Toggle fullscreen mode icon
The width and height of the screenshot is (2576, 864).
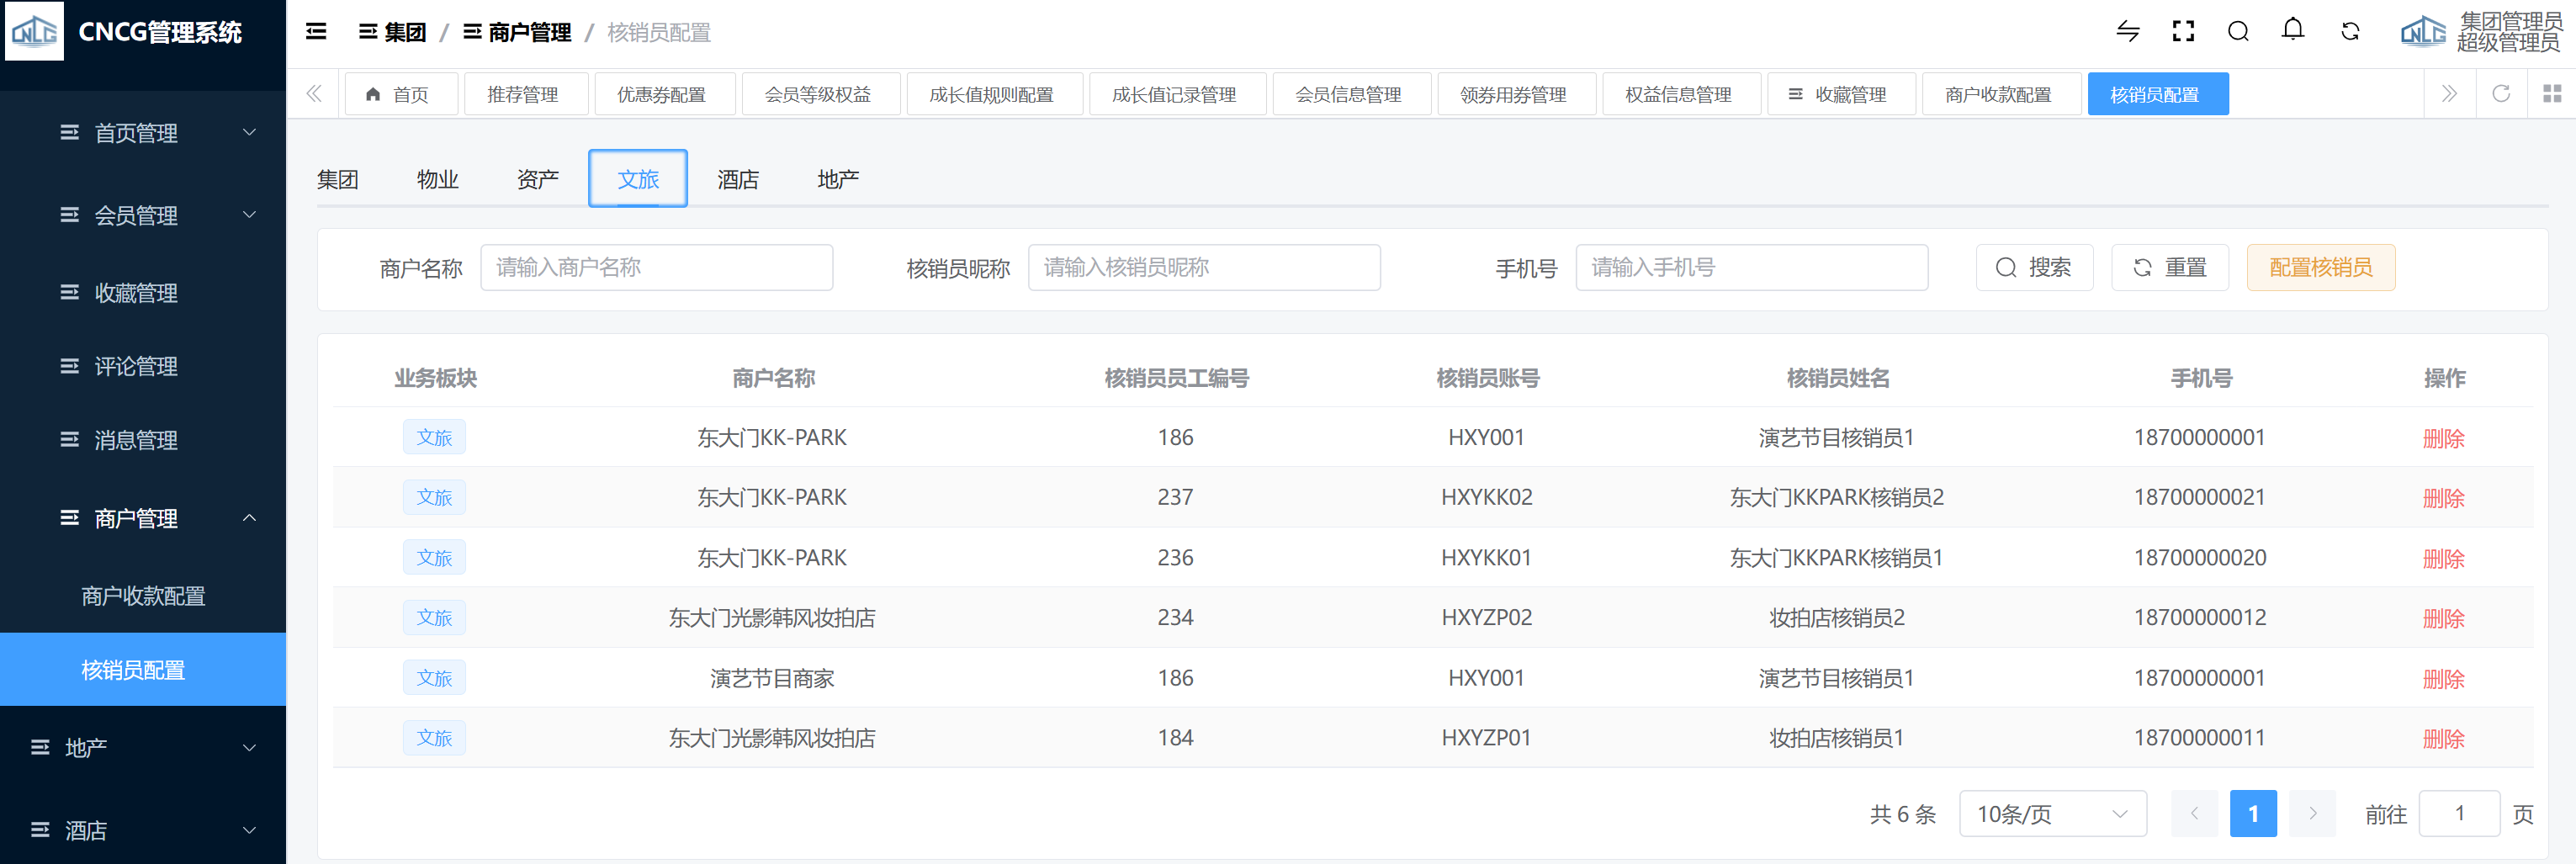2183,32
